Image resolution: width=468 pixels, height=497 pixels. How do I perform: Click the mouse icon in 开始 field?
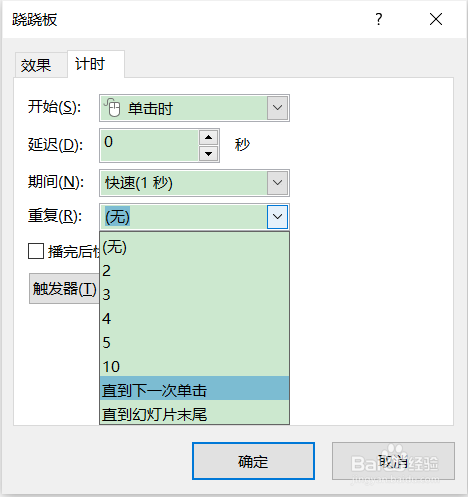[x=112, y=108]
